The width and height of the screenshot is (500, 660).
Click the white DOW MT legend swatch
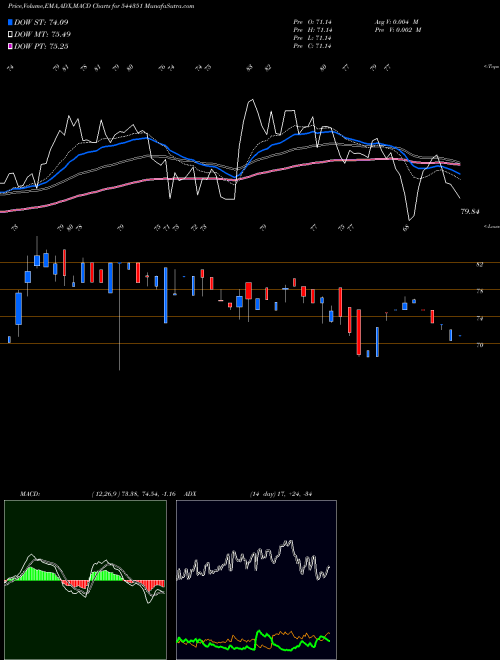11,35
